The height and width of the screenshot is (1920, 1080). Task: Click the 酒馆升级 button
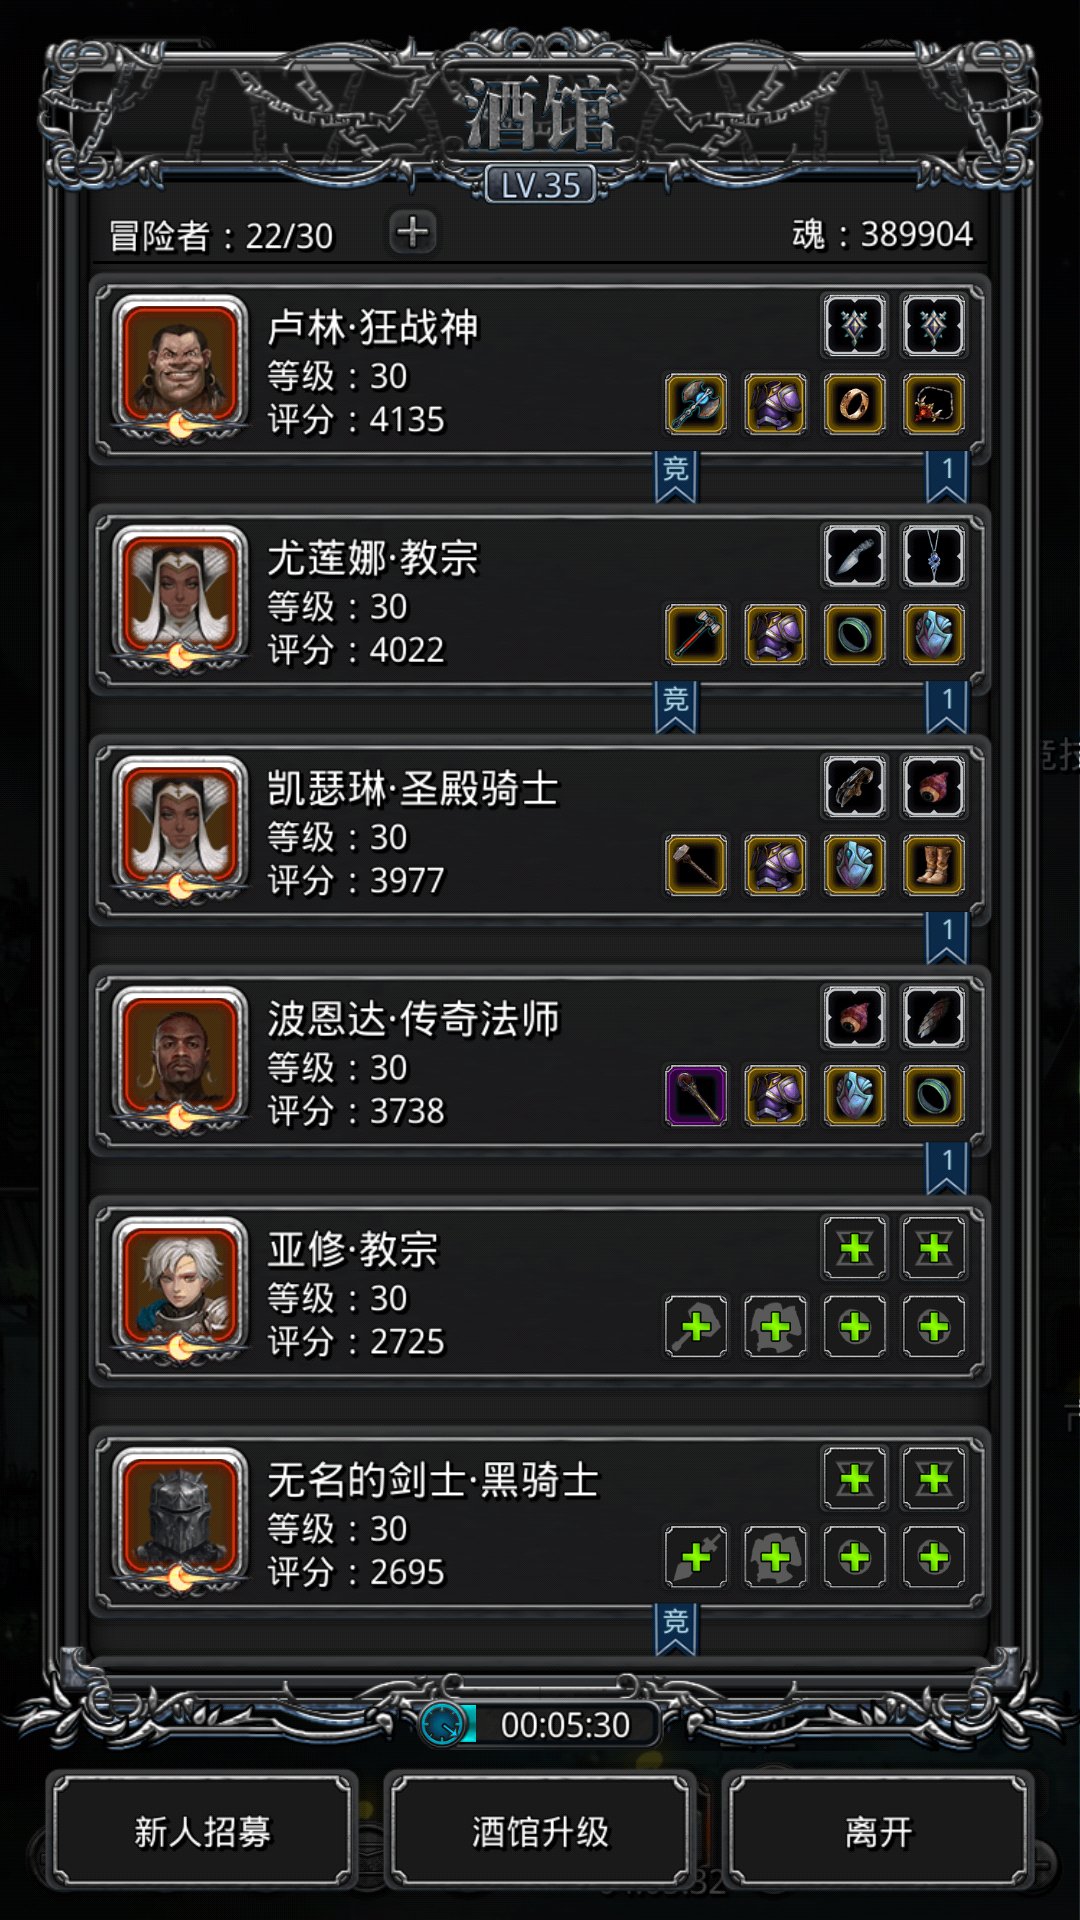[x=540, y=1831]
